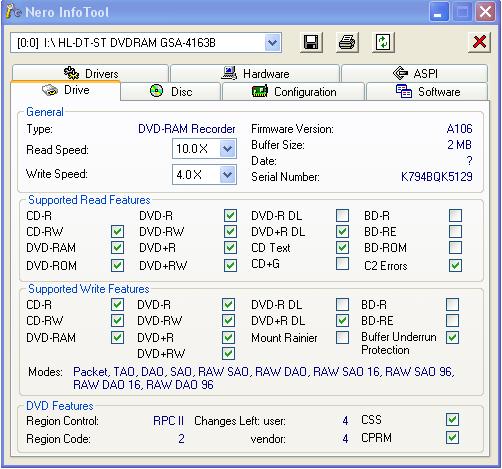Click the Save floppy disk icon
The width and height of the screenshot is (502, 469).
point(311,43)
